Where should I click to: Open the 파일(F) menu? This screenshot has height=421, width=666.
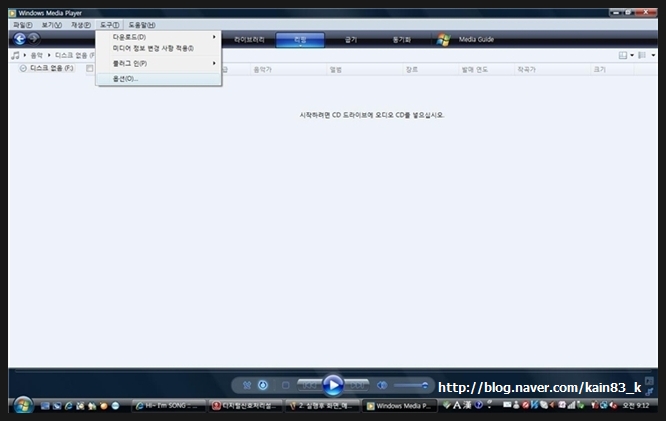(x=23, y=25)
